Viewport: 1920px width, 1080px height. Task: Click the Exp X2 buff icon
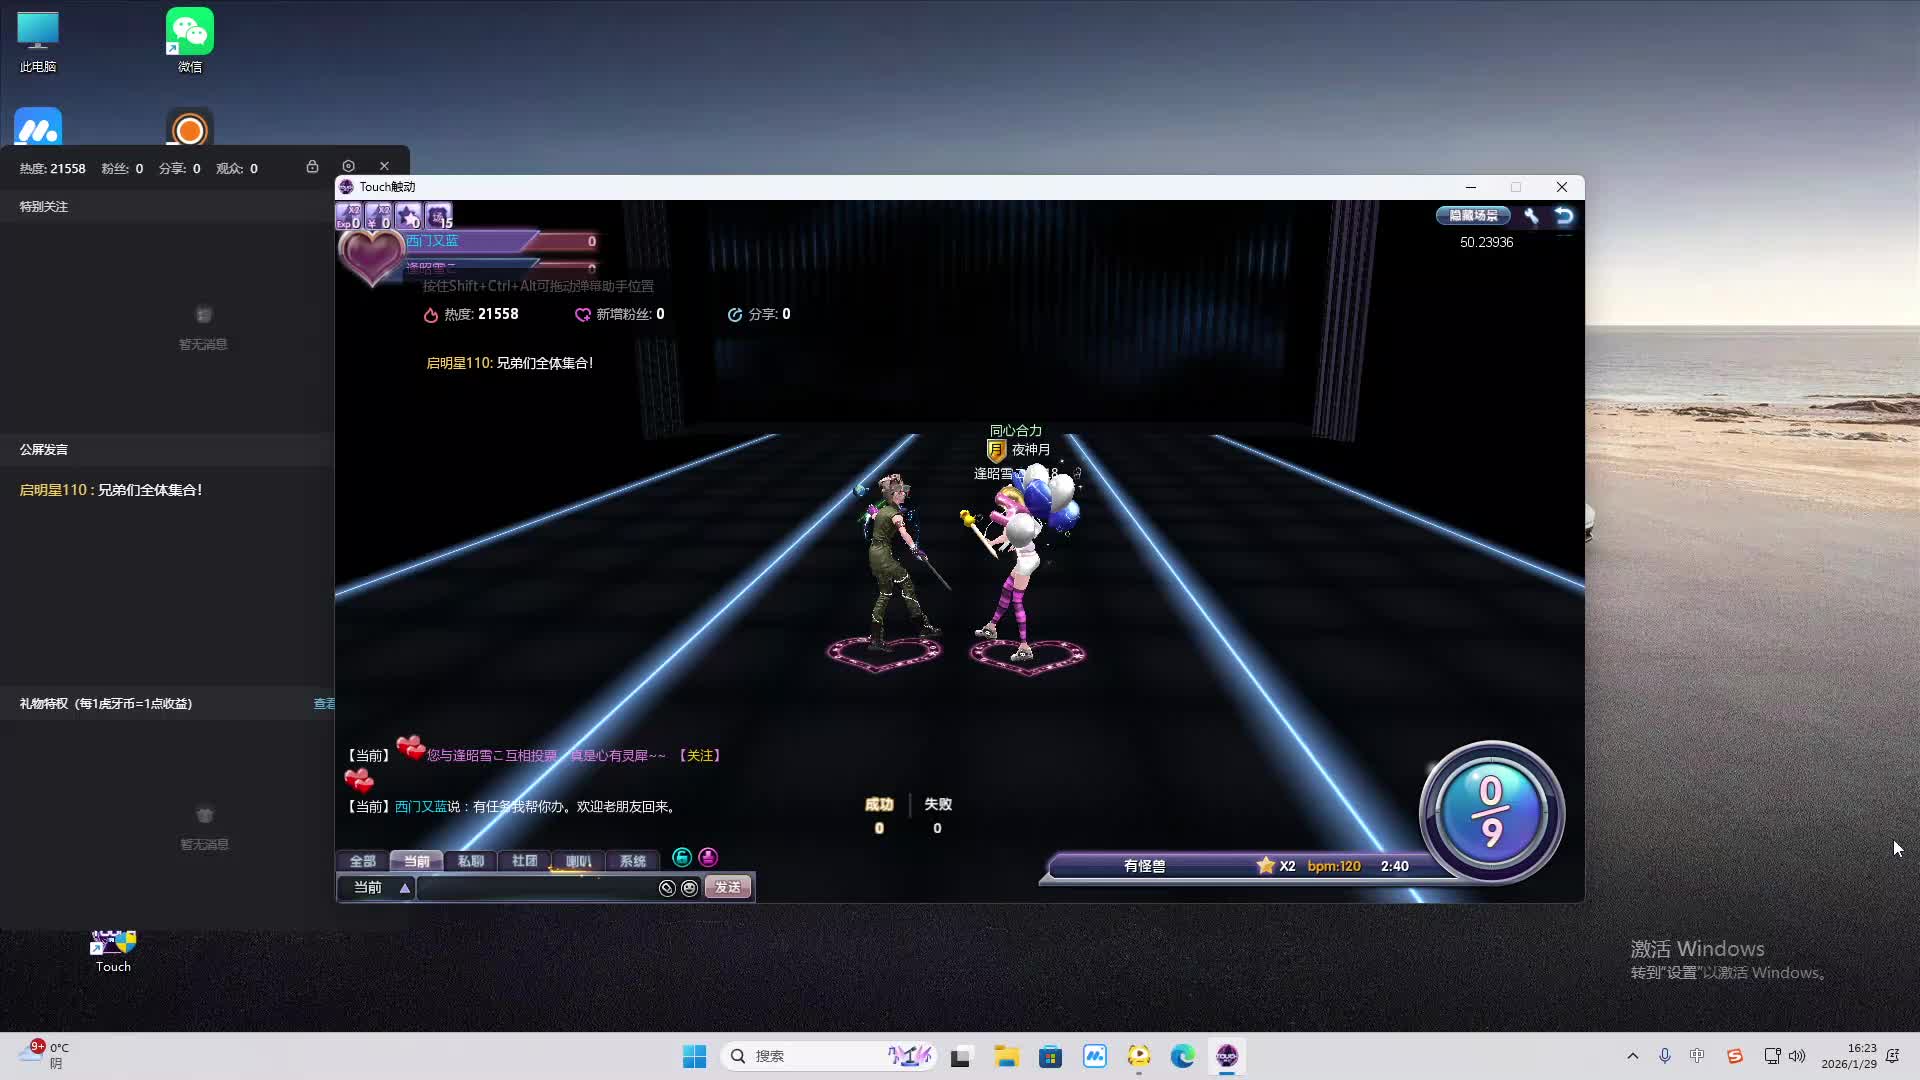(348, 216)
